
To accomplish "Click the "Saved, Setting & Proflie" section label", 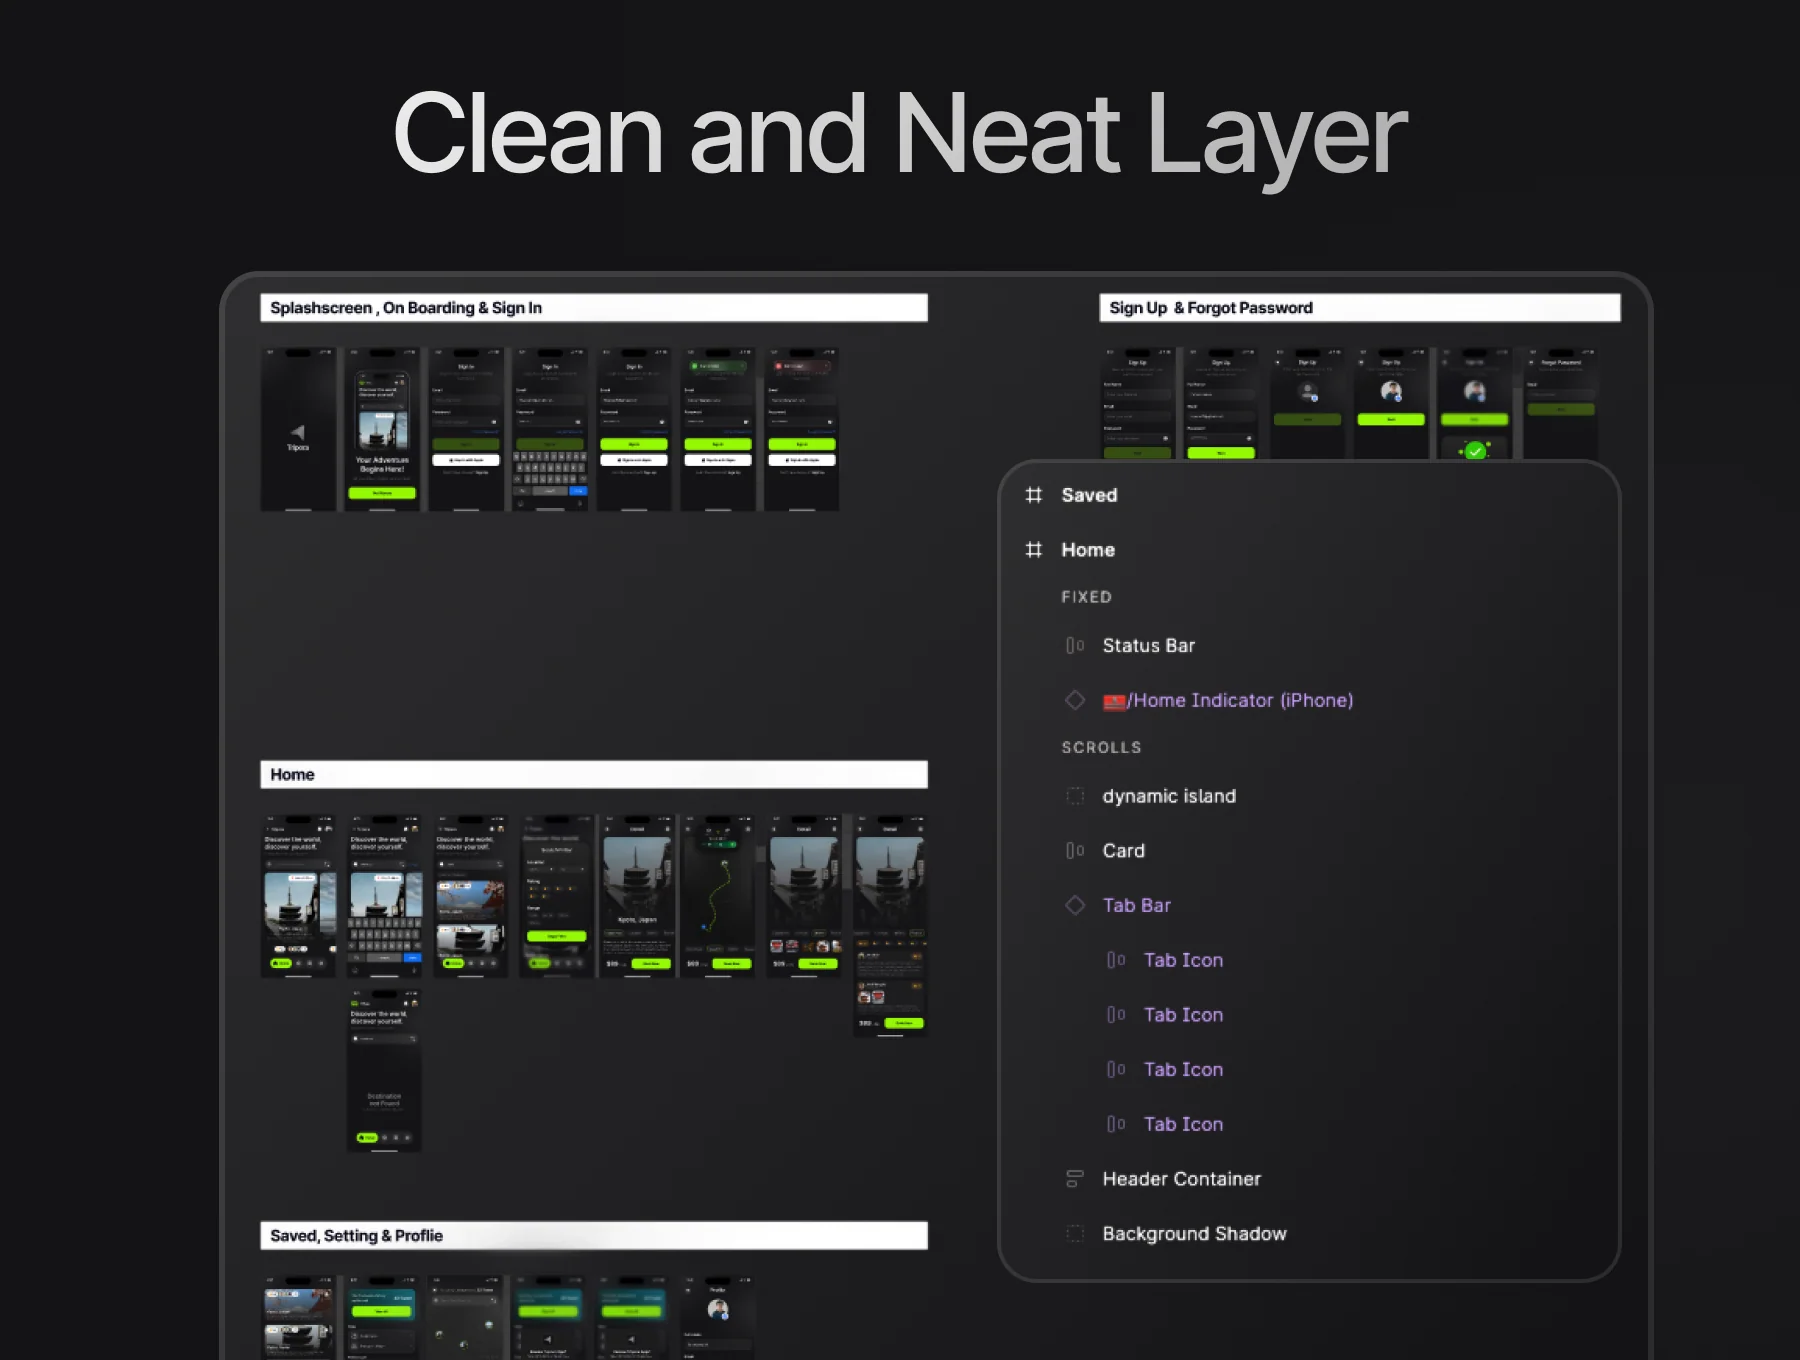I will [x=594, y=1236].
